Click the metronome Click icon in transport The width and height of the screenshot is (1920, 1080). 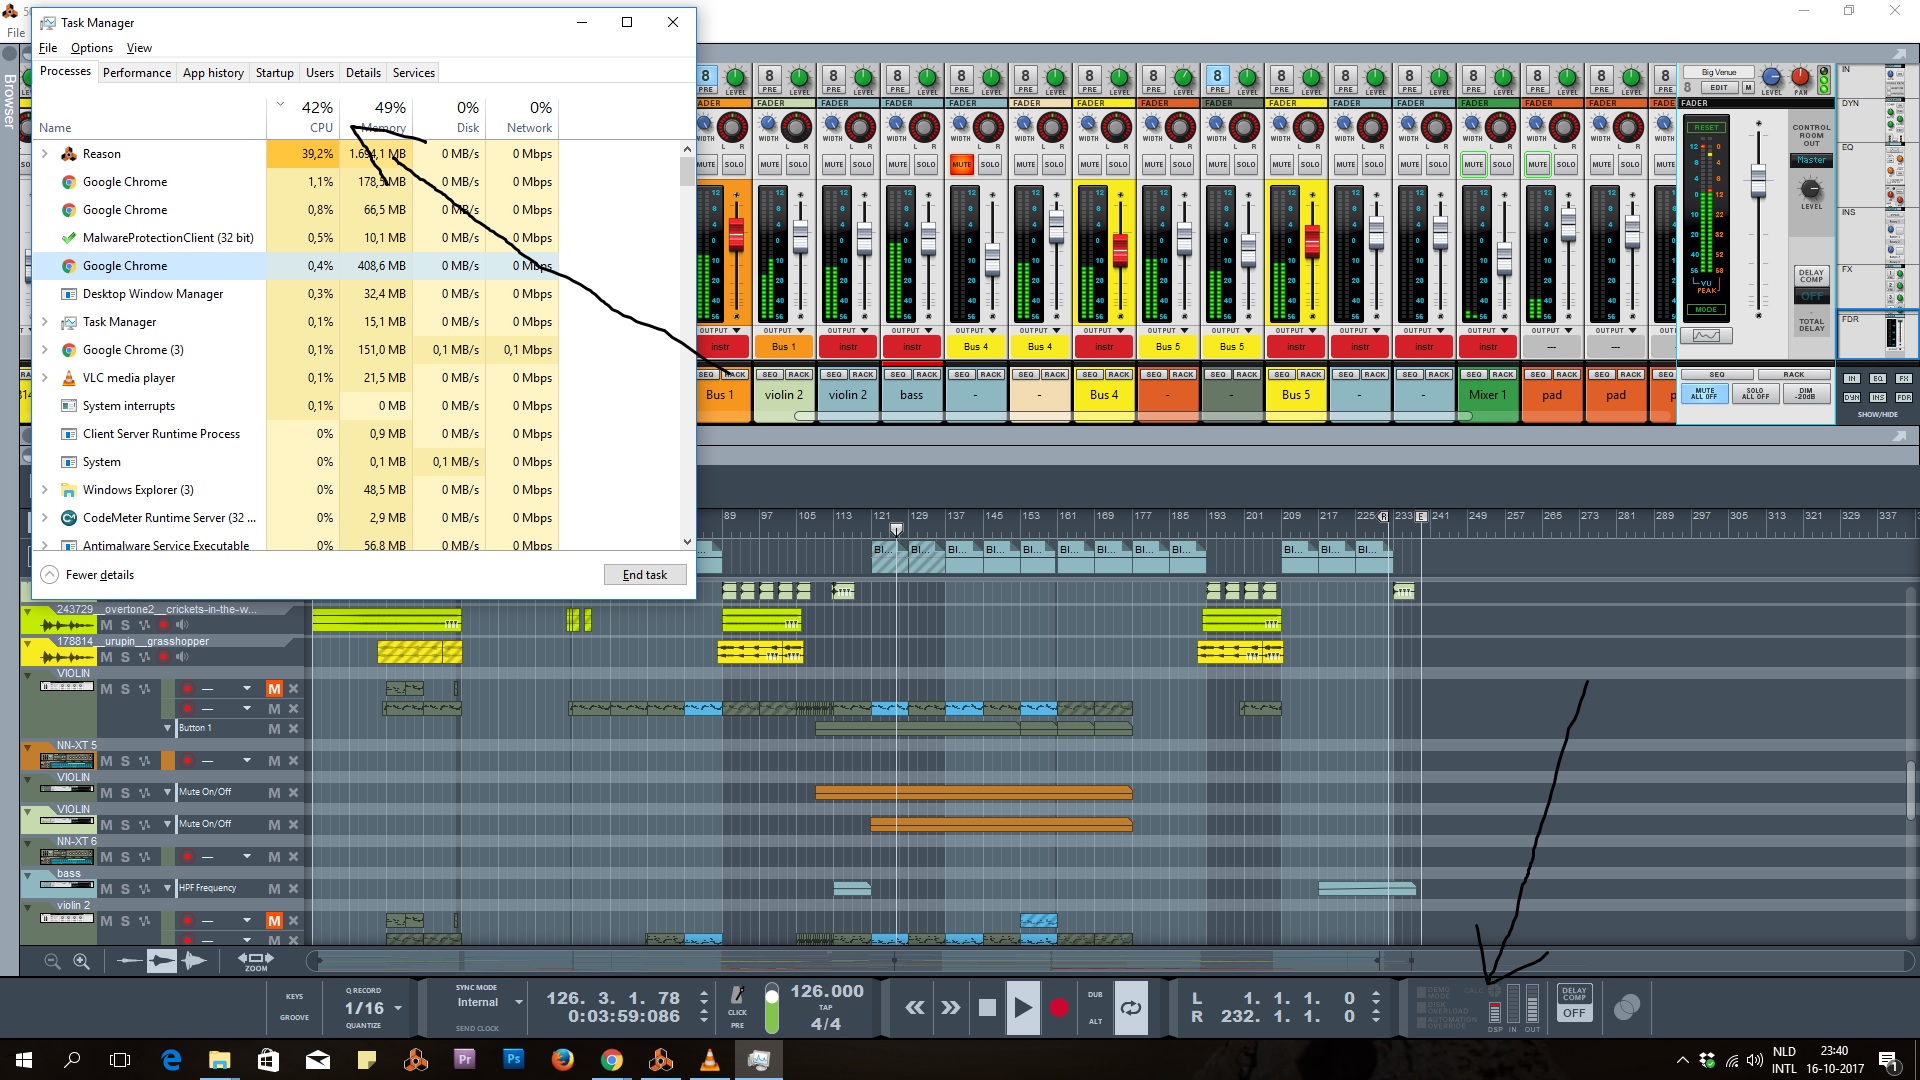738,995
